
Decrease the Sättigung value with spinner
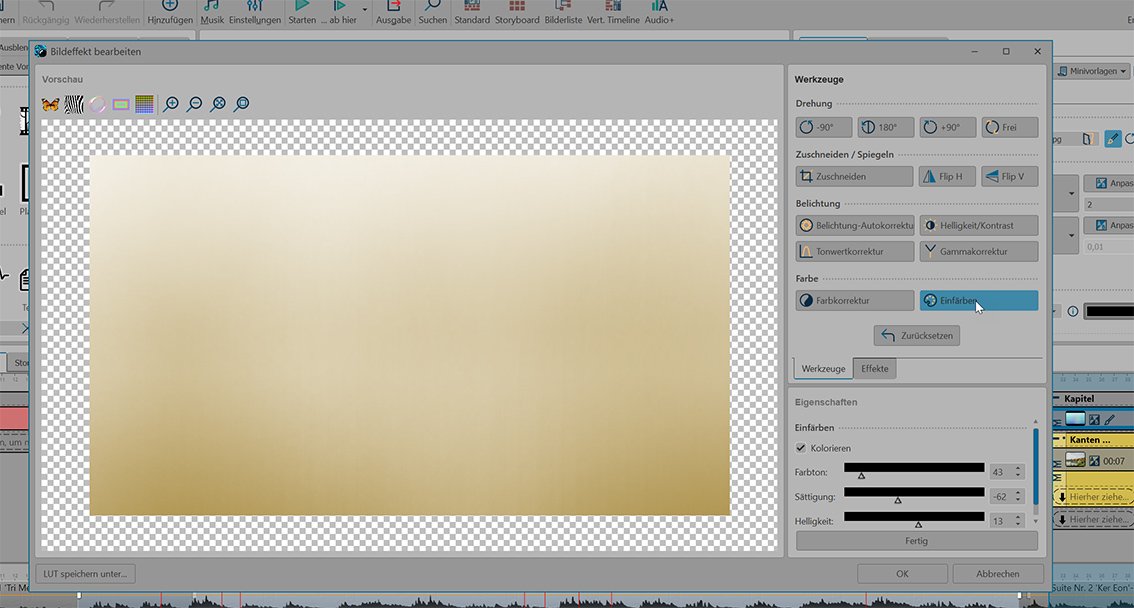[1018, 500]
